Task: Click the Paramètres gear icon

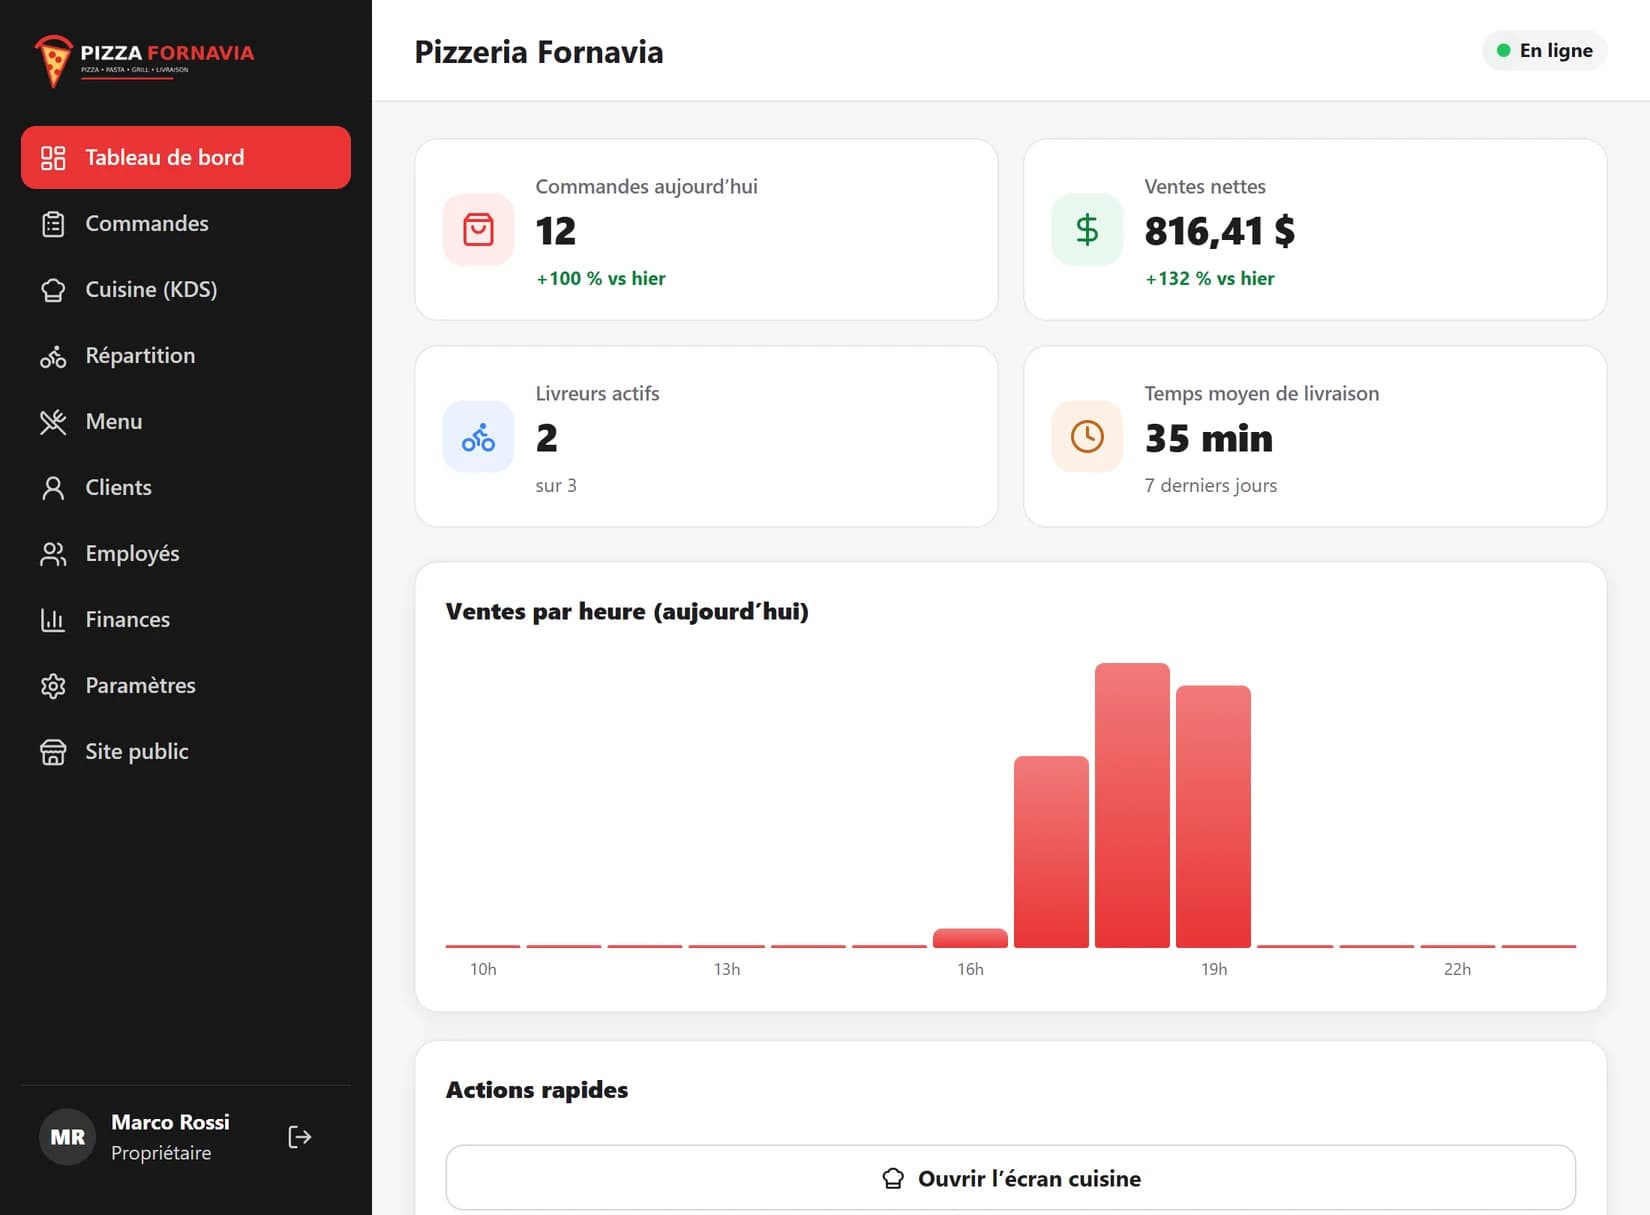Action: pos(53,686)
